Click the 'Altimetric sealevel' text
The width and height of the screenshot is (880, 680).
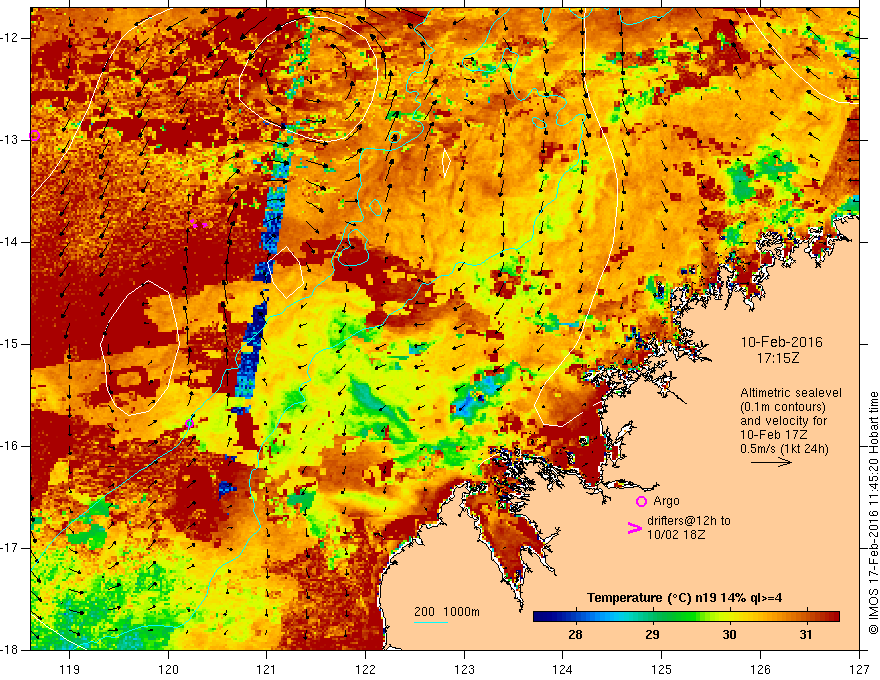790,393
